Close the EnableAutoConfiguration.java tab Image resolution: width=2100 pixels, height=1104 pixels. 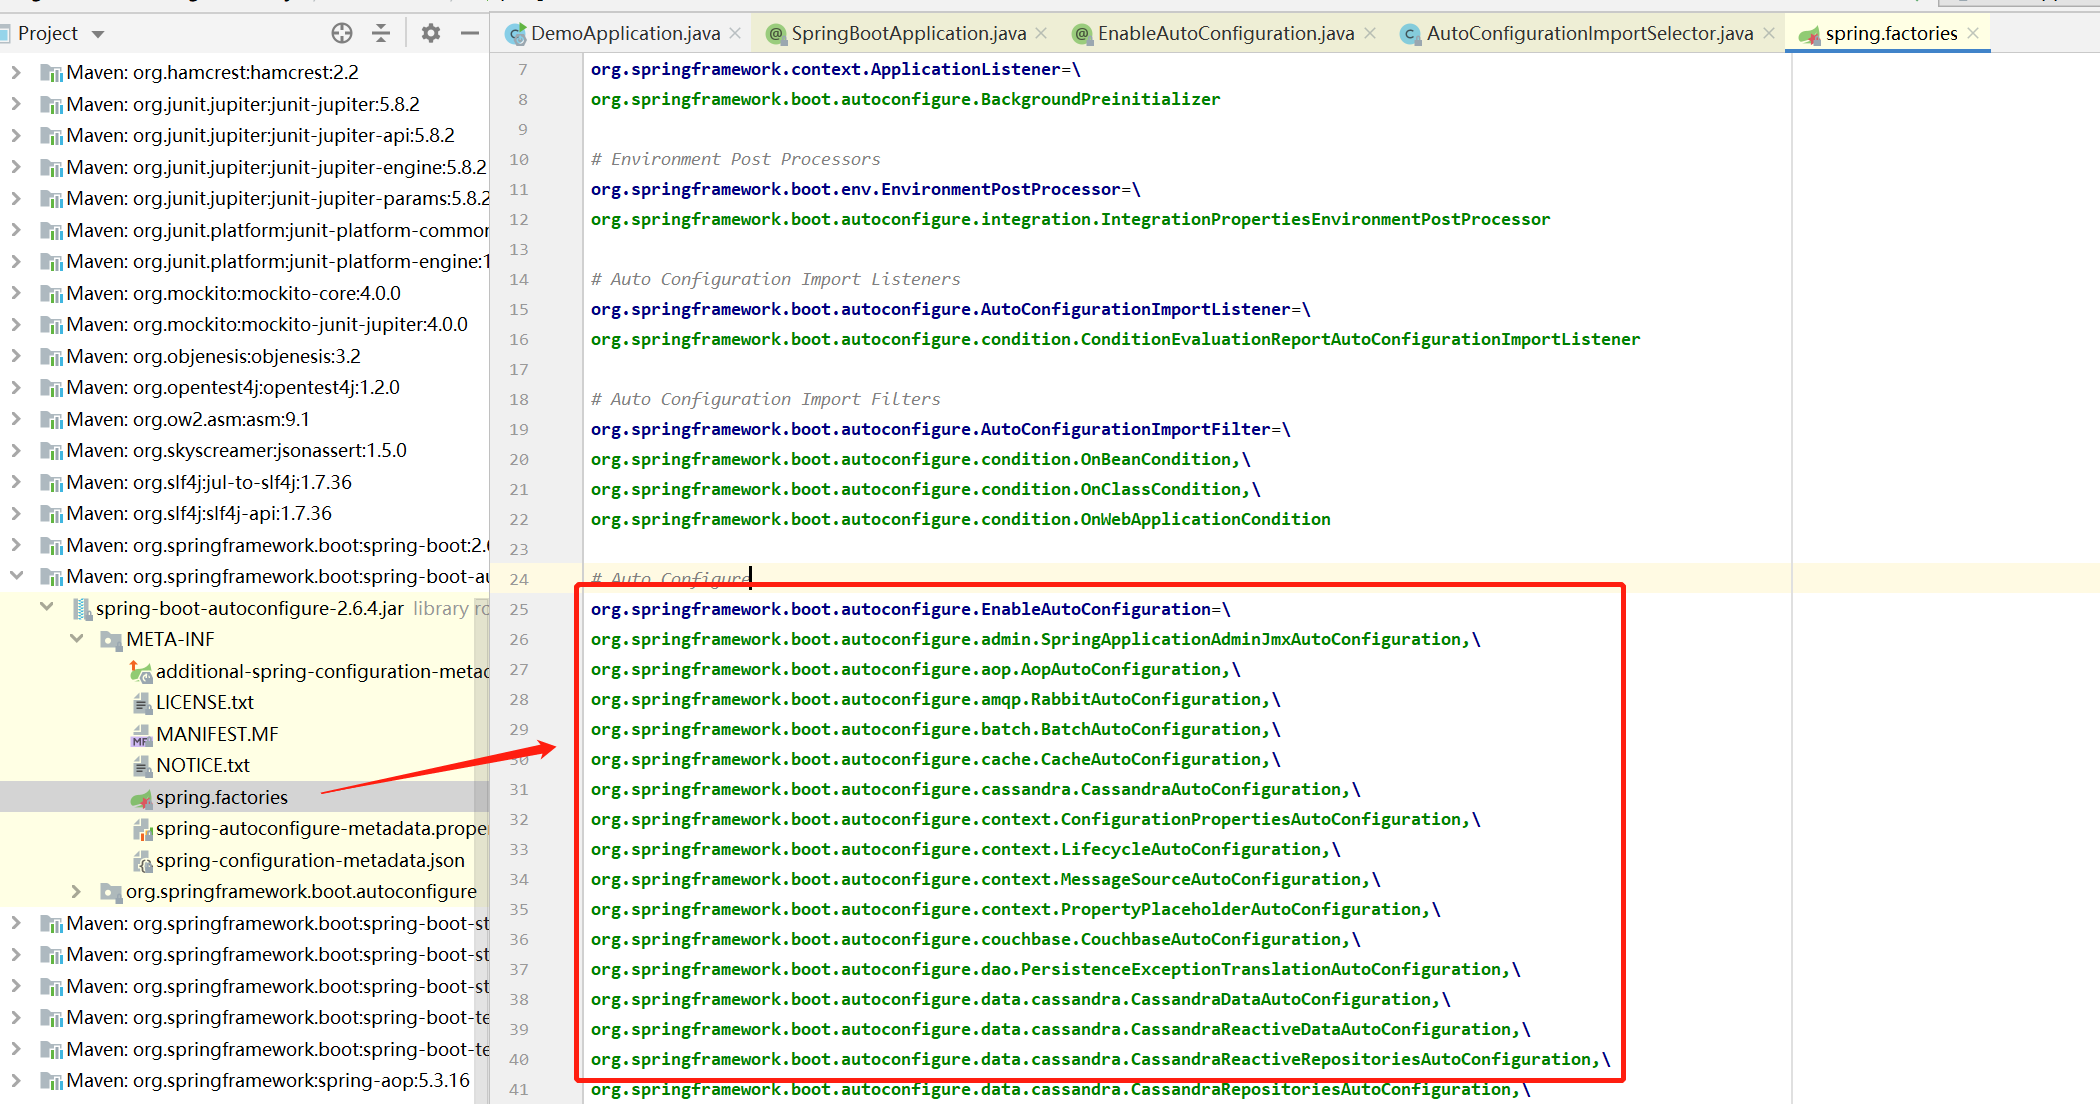coord(1370,33)
